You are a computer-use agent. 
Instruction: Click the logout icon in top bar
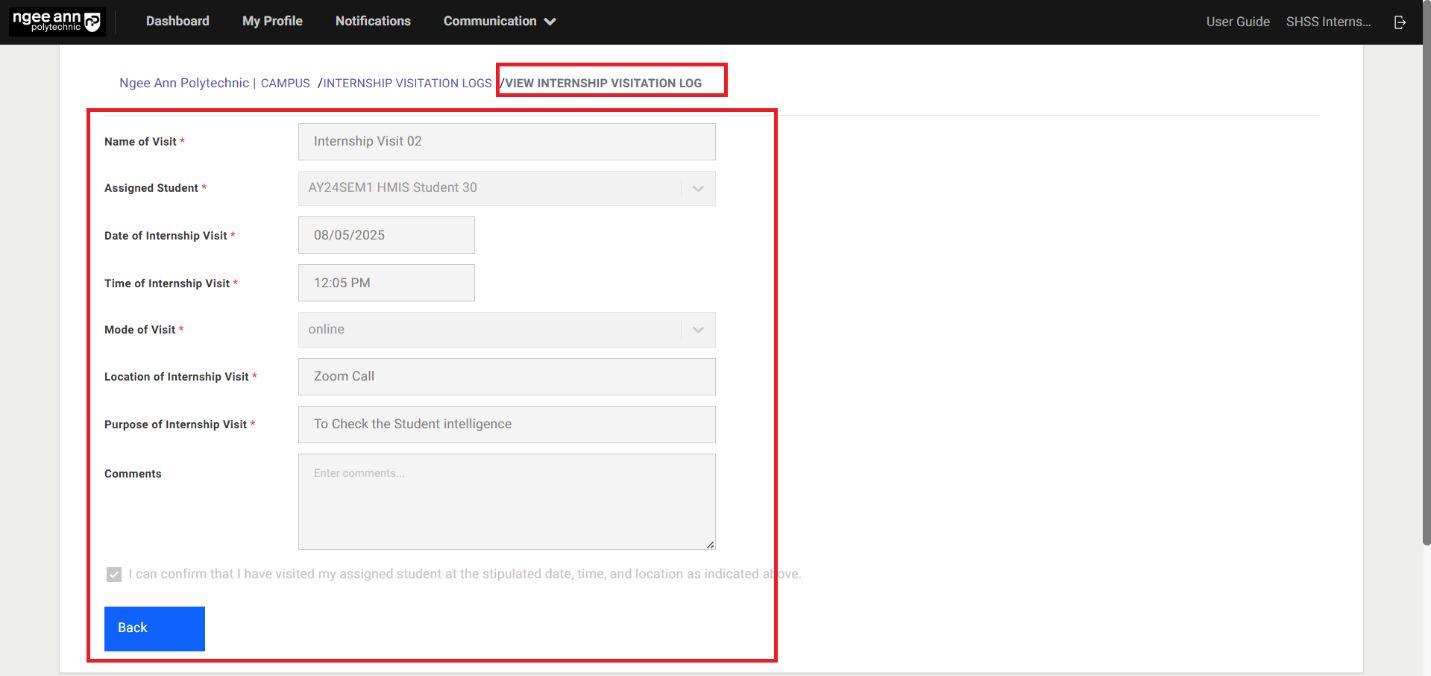[x=1400, y=22]
